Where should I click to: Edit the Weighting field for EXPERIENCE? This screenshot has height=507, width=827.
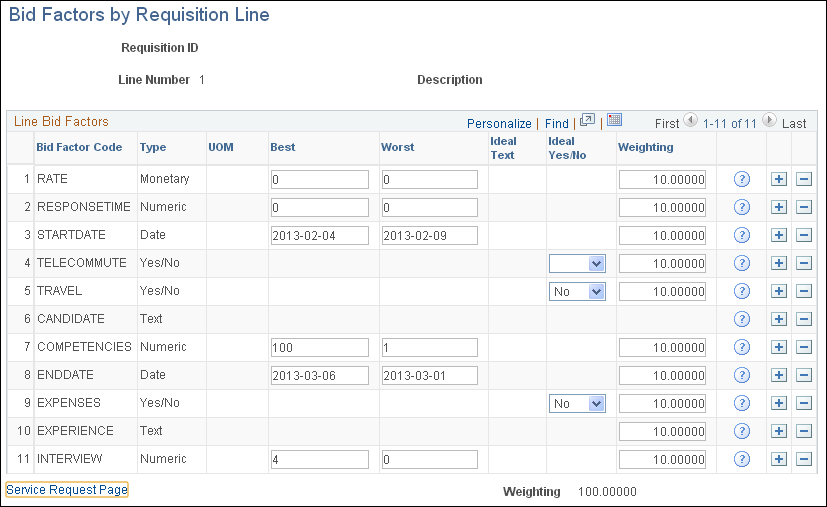click(x=662, y=431)
